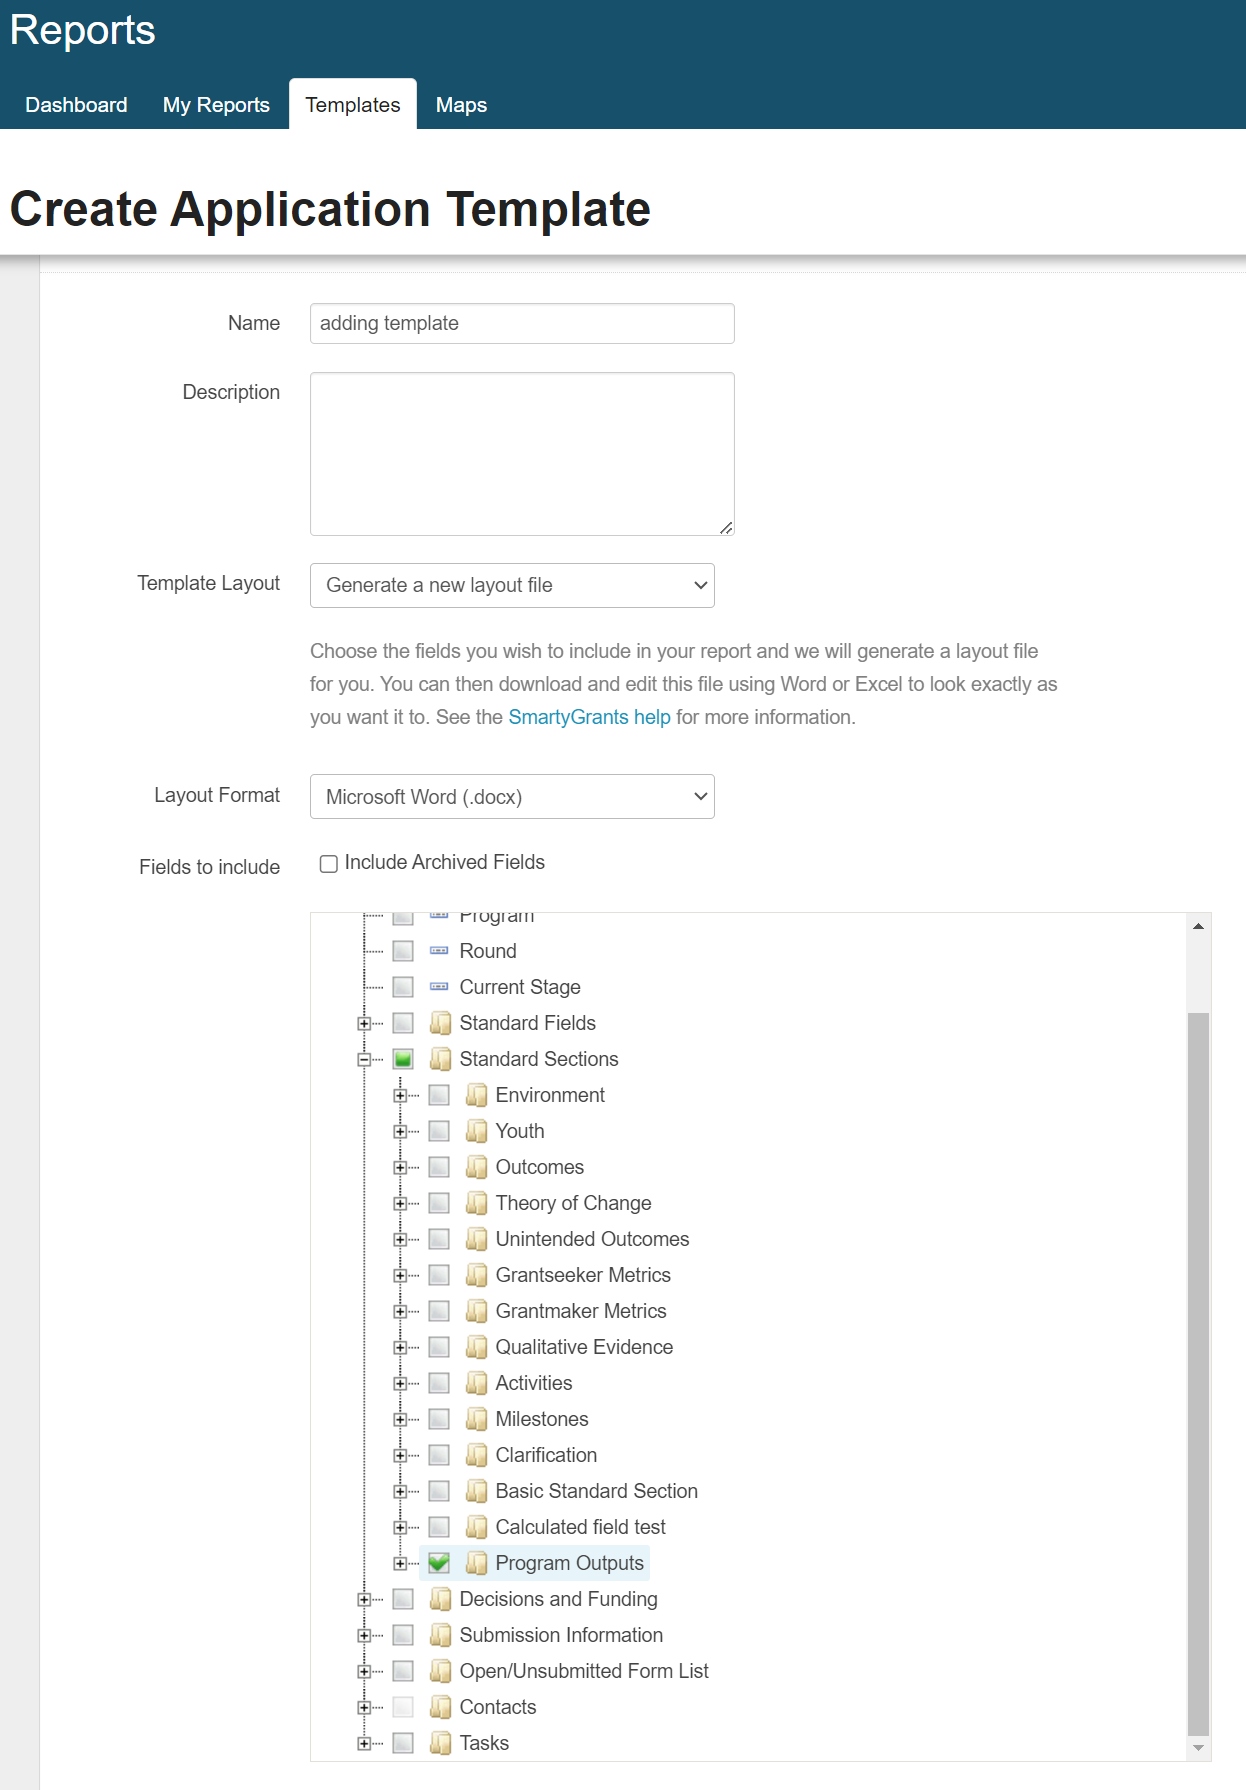
Task: Open the Maps tab
Action: (x=461, y=105)
